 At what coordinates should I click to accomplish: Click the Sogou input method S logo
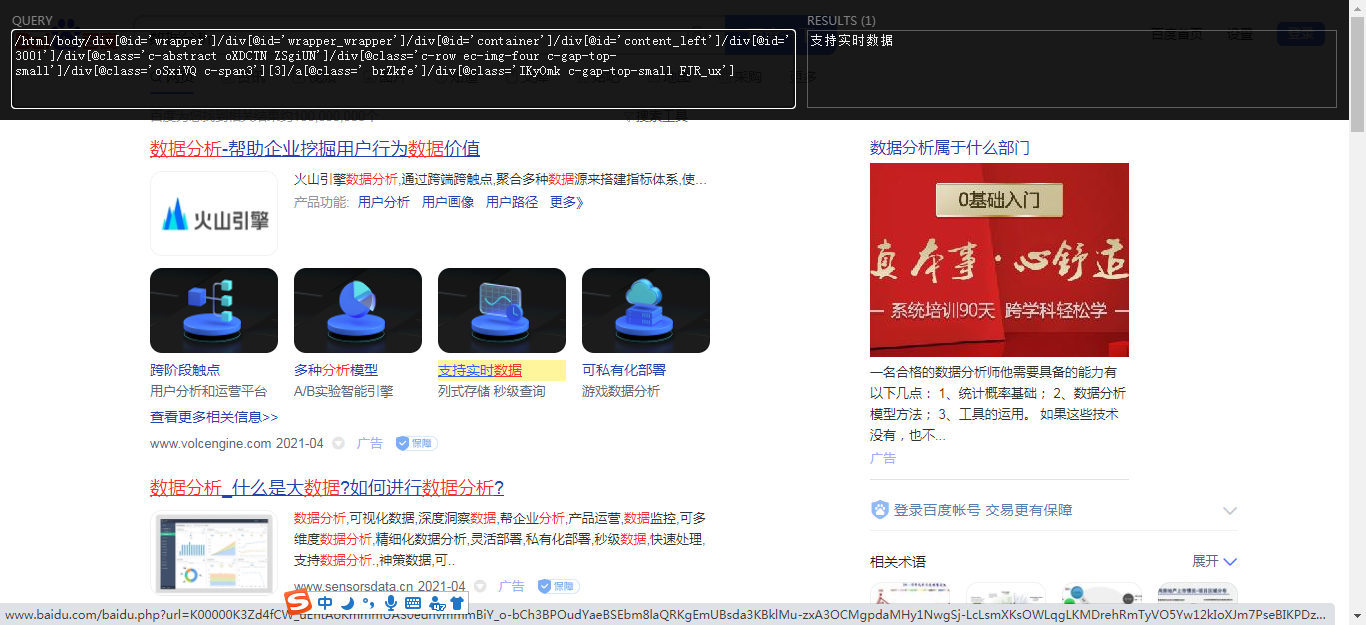(300, 603)
